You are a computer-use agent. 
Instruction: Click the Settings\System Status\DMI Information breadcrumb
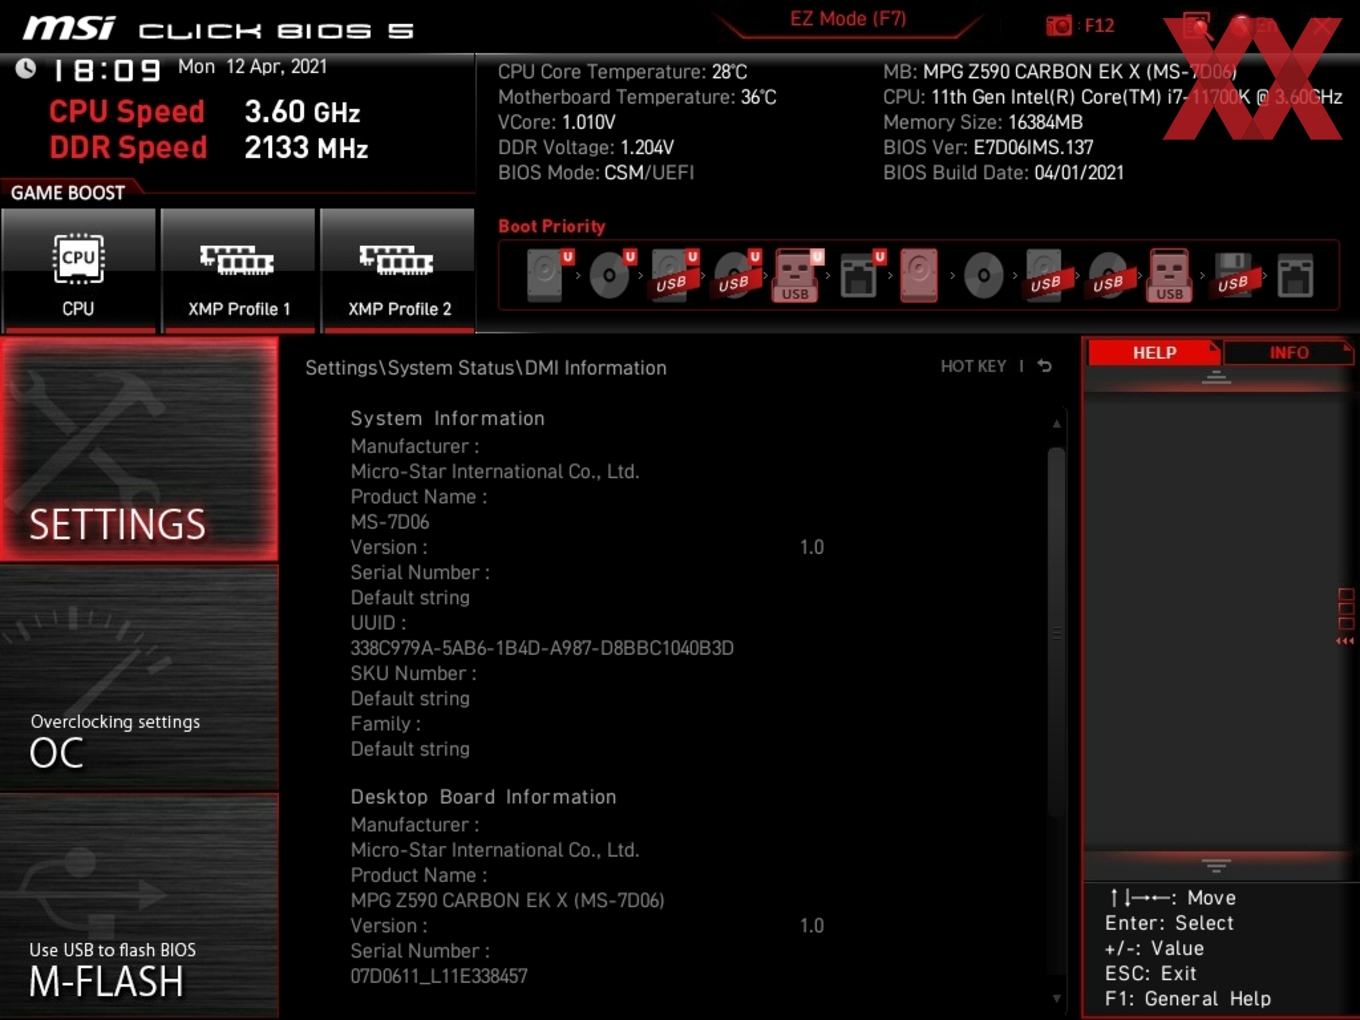[x=486, y=368]
